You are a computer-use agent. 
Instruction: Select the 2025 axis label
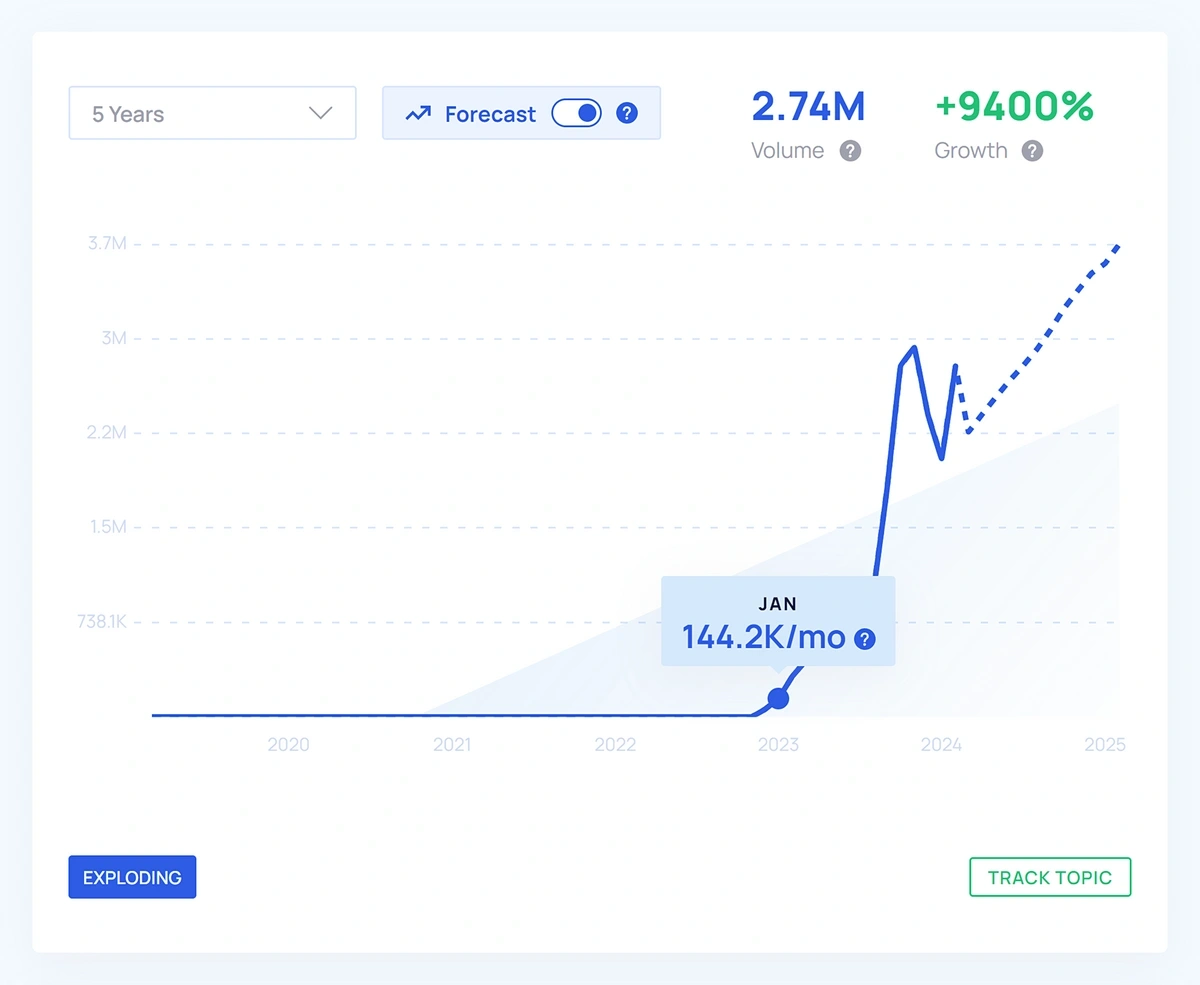coord(1105,744)
